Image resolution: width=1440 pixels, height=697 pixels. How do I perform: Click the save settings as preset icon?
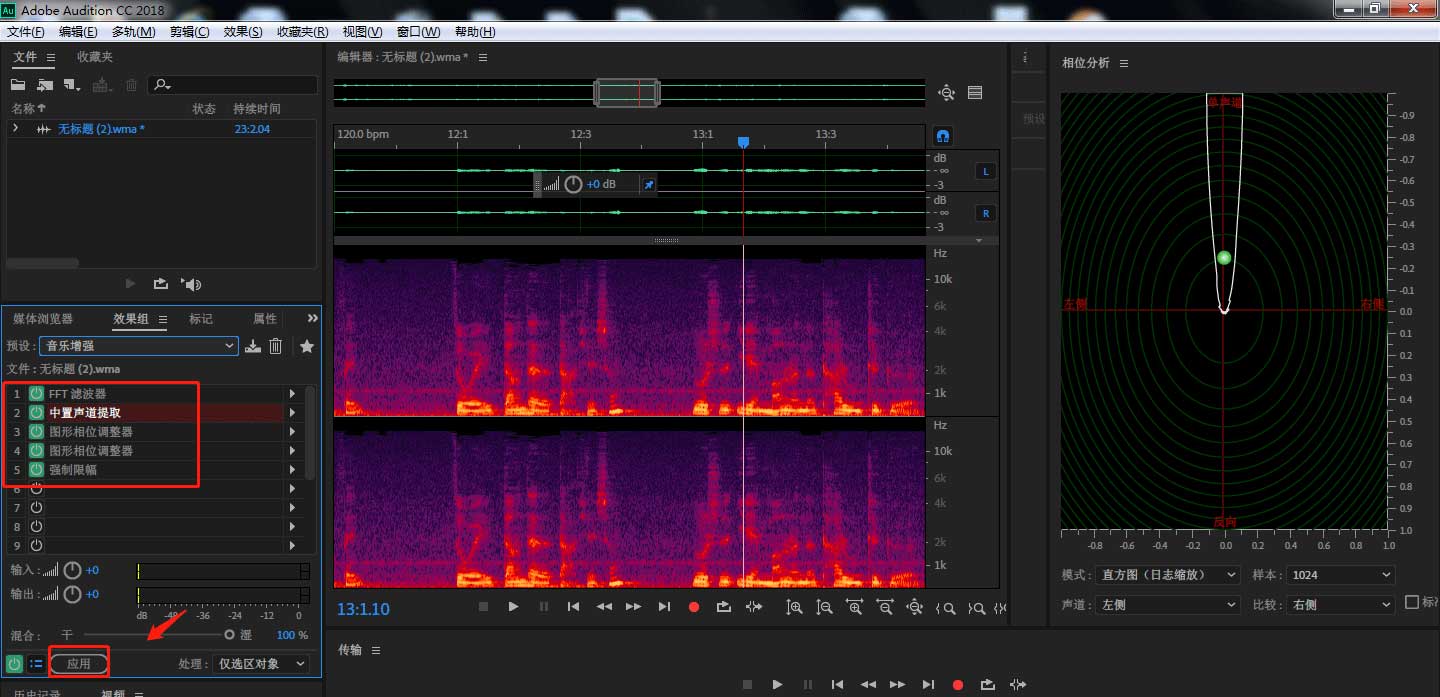253,345
